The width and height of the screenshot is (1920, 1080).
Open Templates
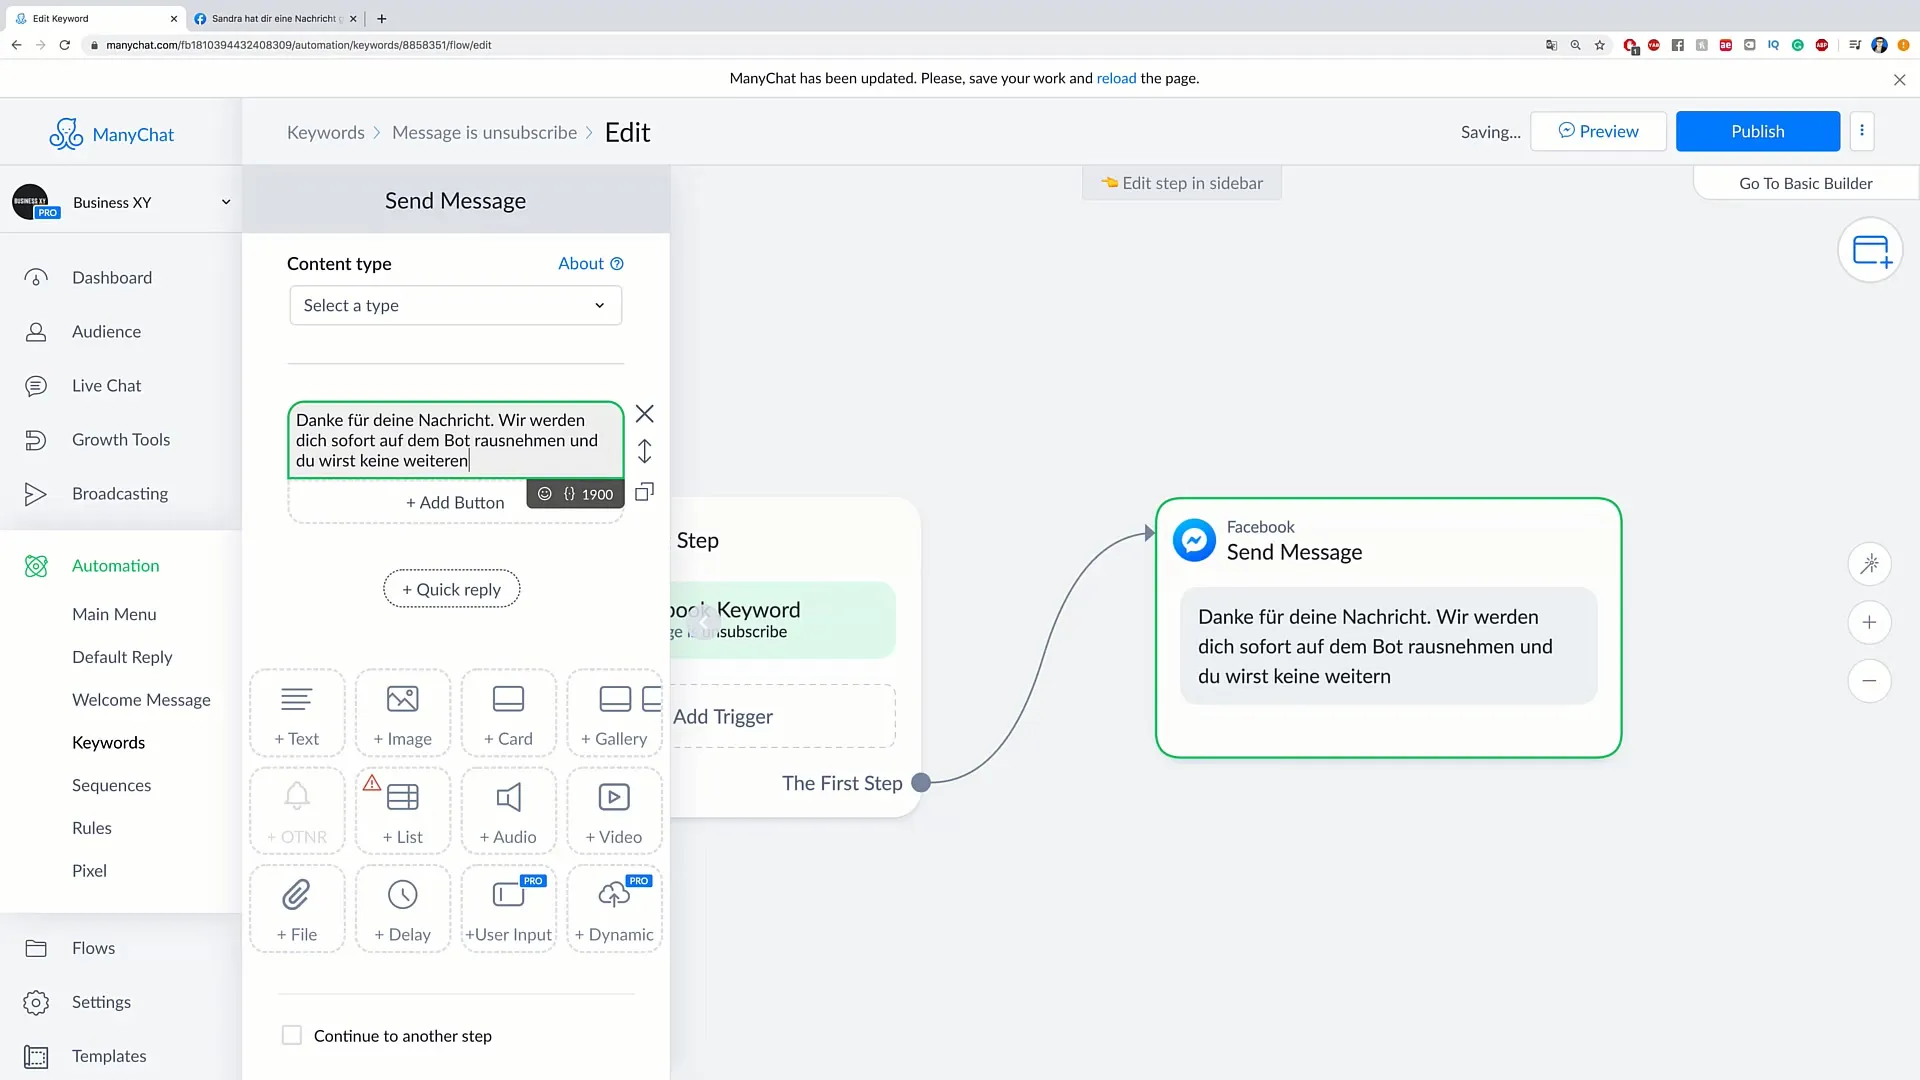click(x=109, y=1056)
